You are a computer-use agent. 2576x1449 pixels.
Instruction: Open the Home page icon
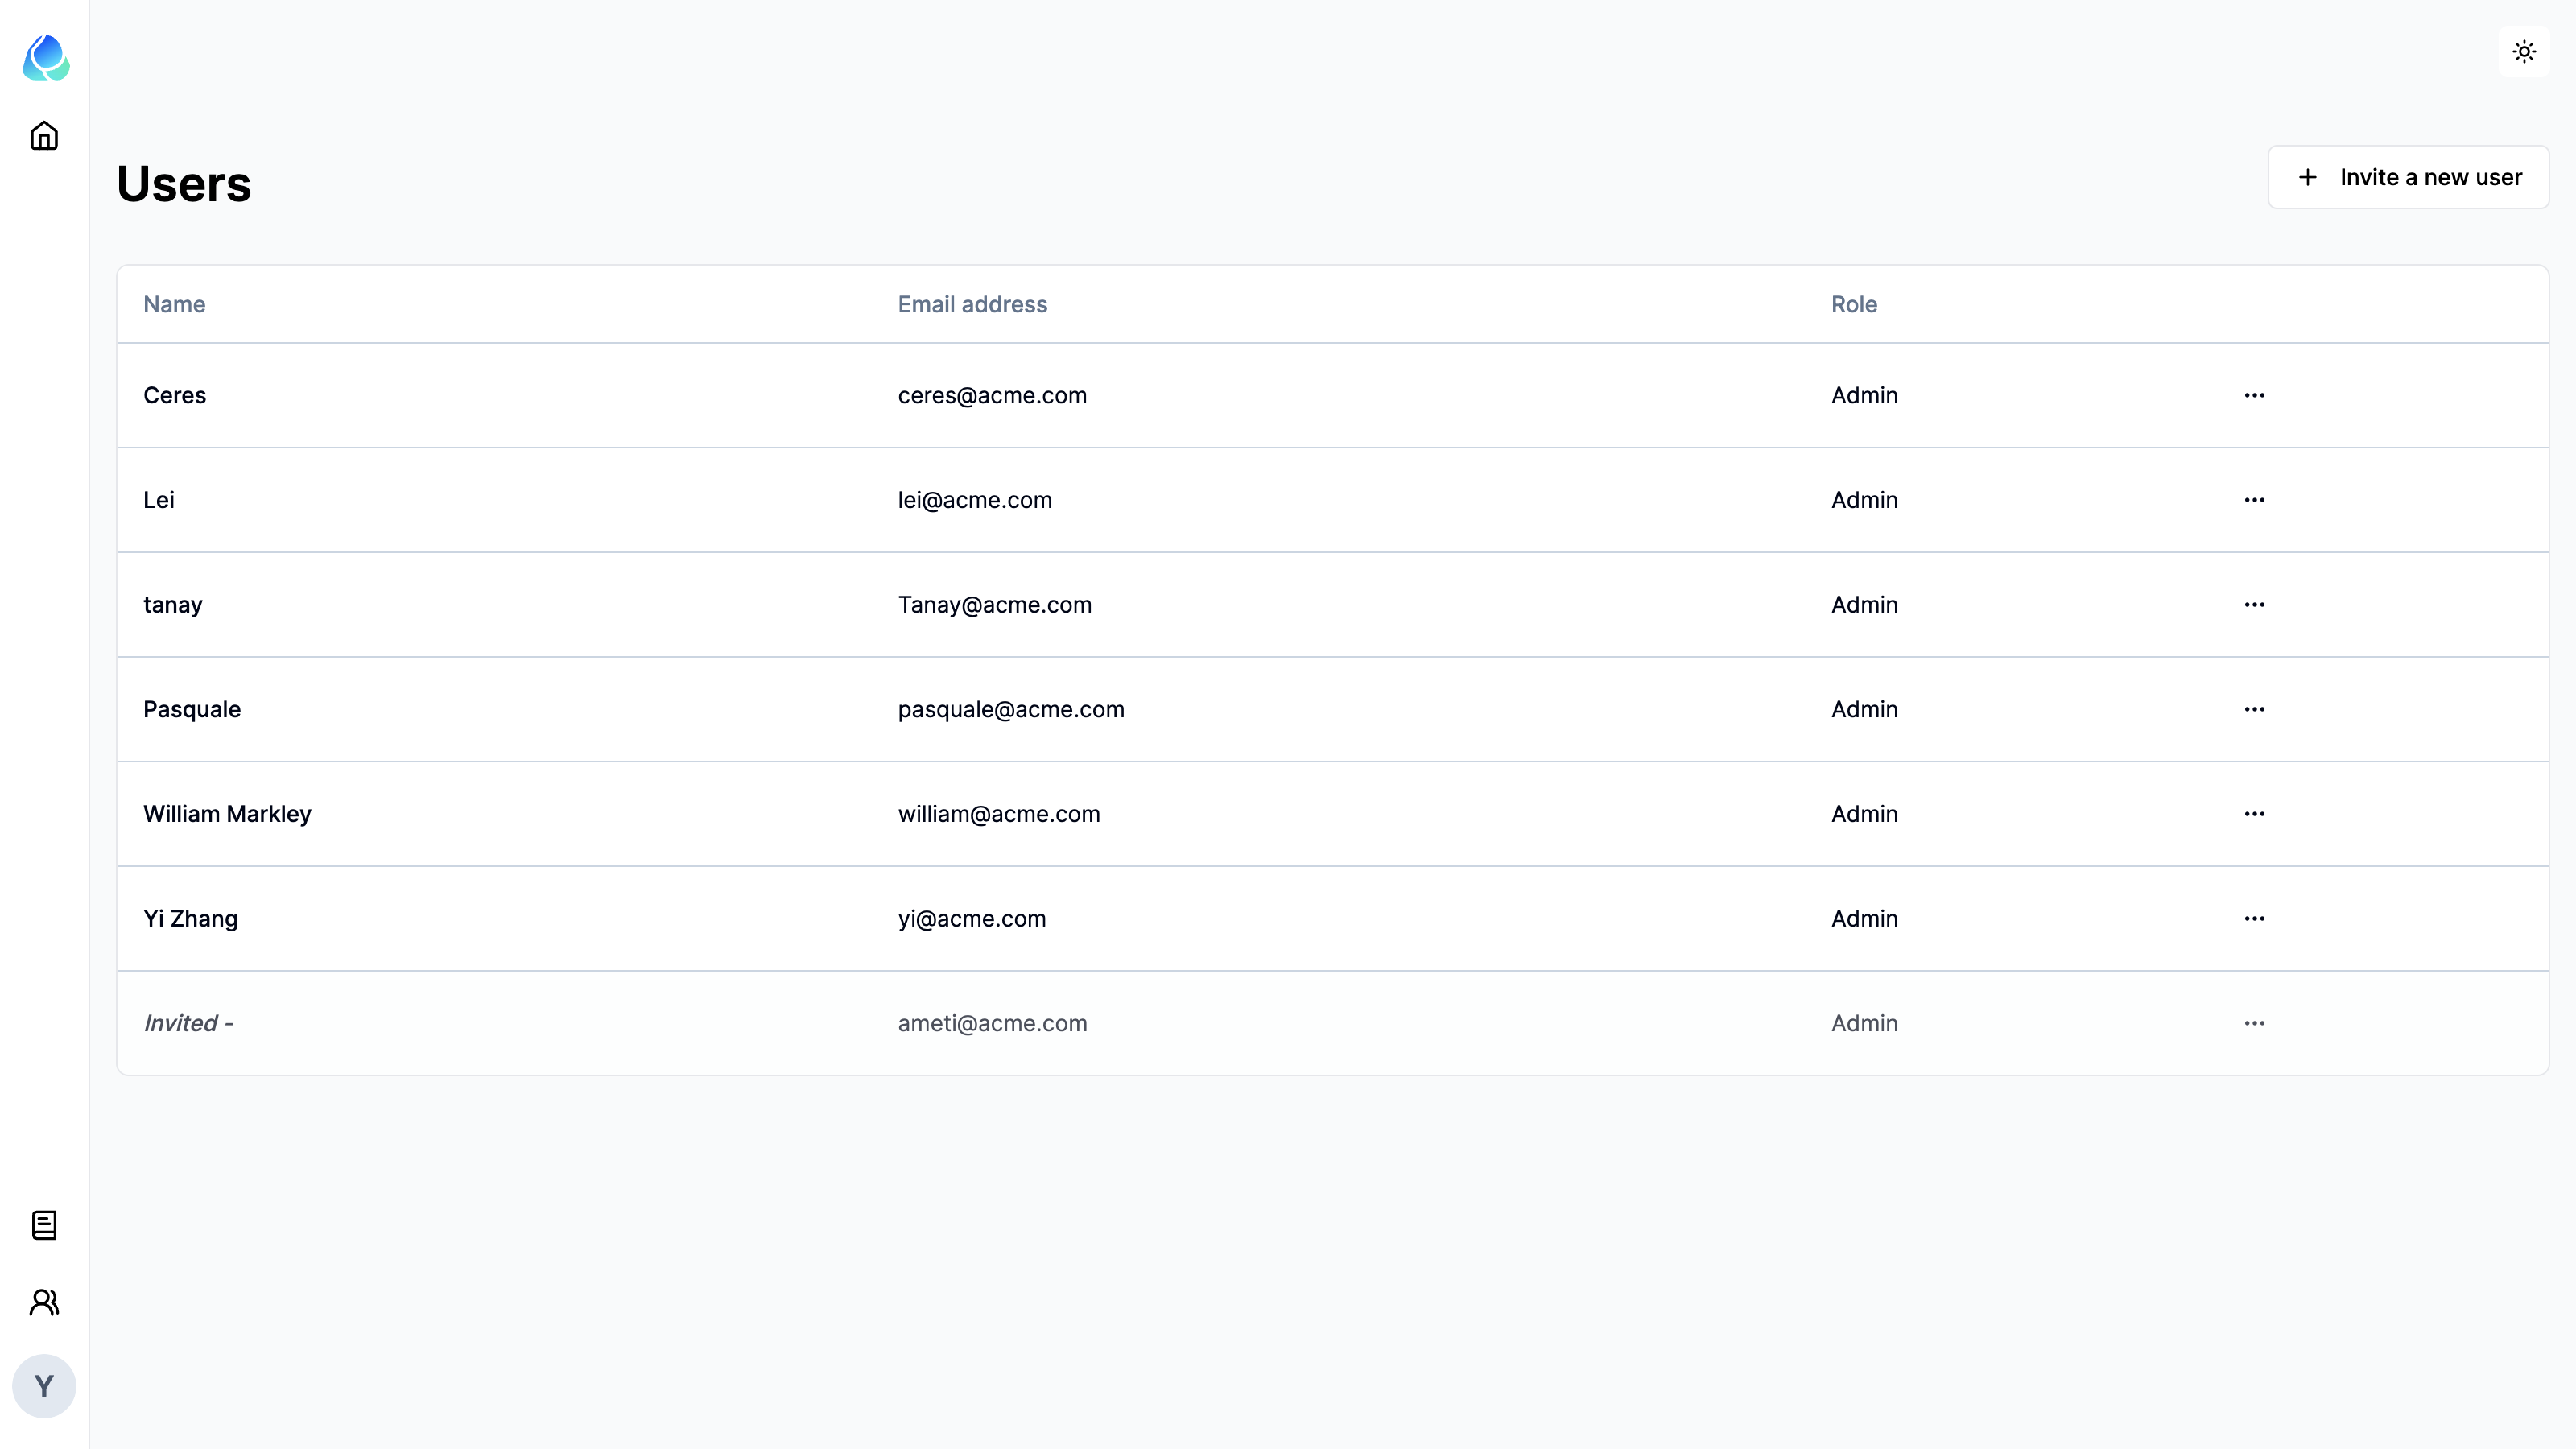[x=44, y=135]
